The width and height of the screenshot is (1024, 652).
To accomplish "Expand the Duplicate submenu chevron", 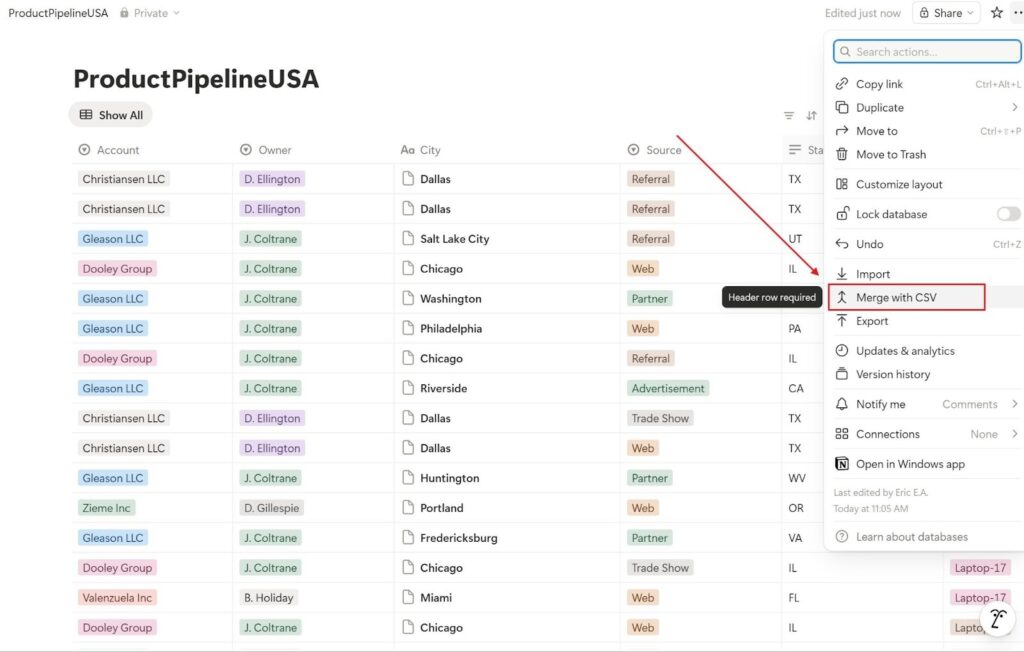I will click(x=1013, y=107).
